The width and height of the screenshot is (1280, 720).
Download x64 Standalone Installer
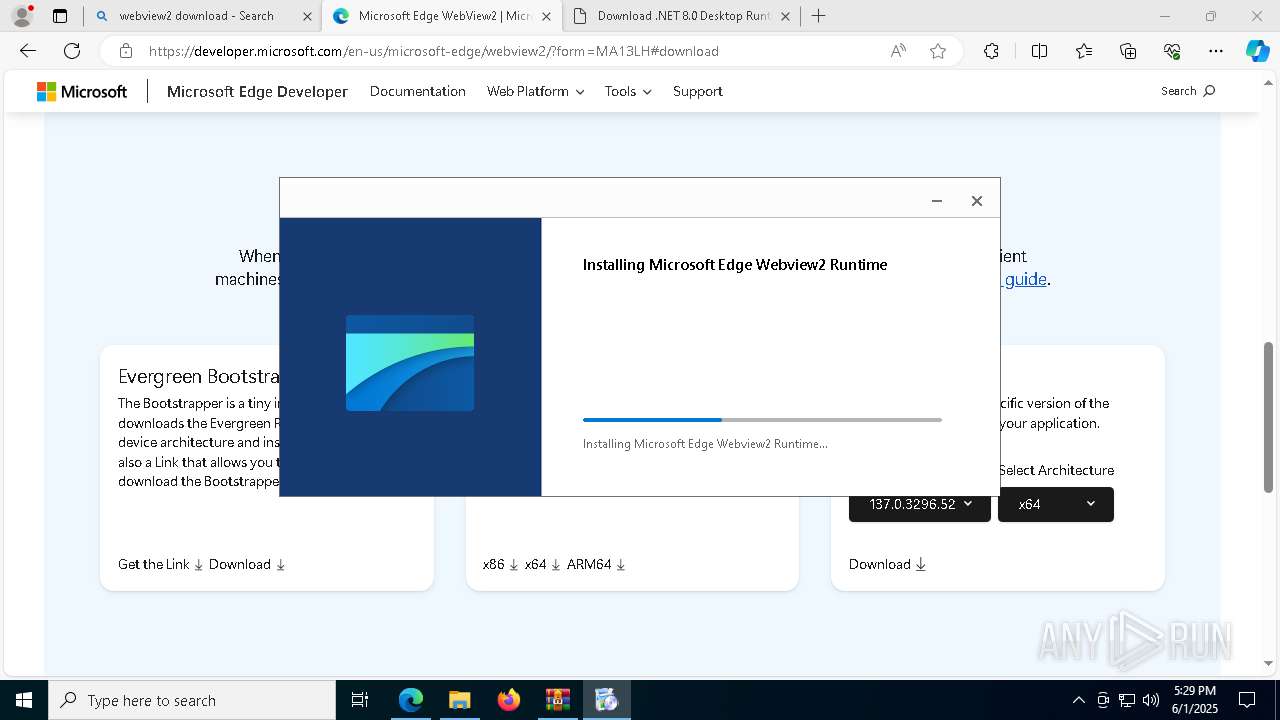[543, 564]
